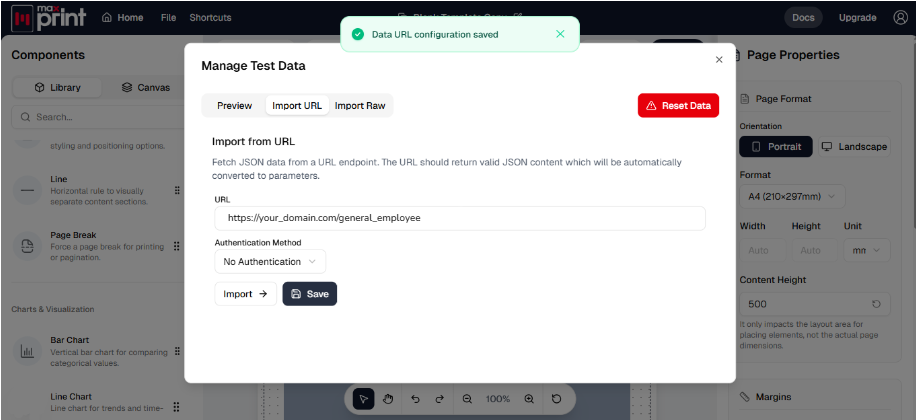
Task: Click into the URL input field
Action: 460,218
